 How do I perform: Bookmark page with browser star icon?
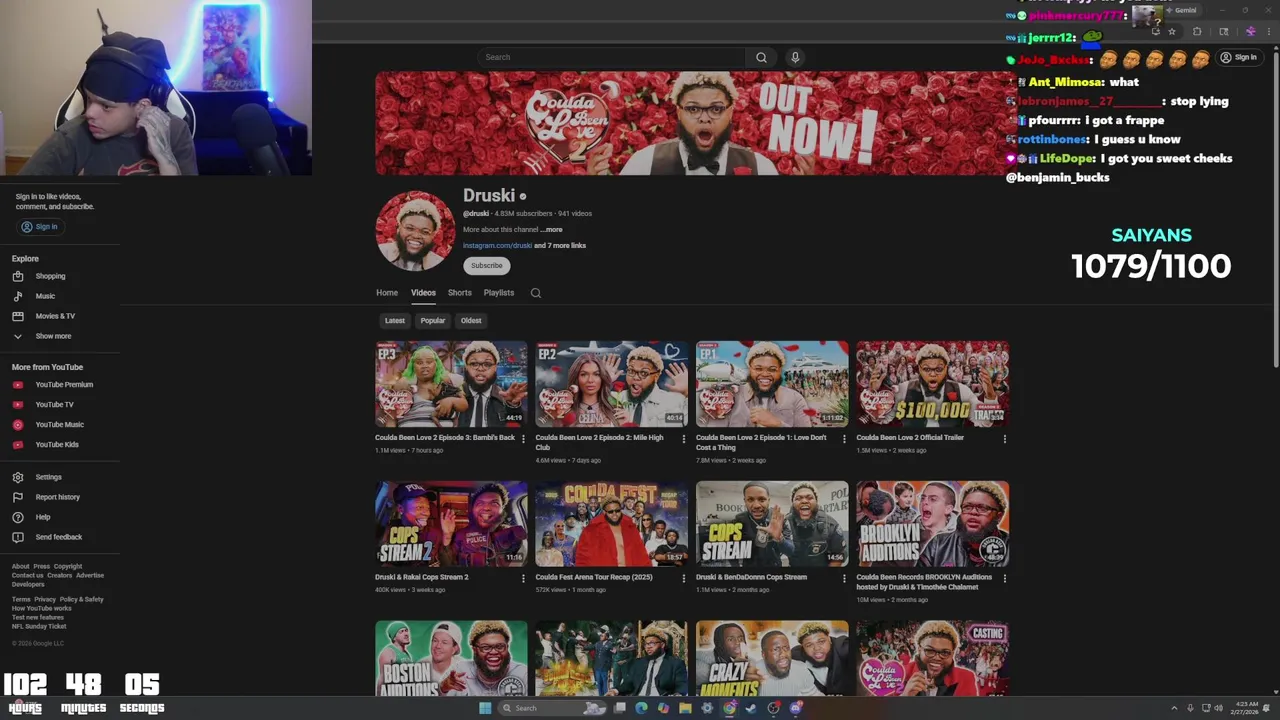(1172, 31)
